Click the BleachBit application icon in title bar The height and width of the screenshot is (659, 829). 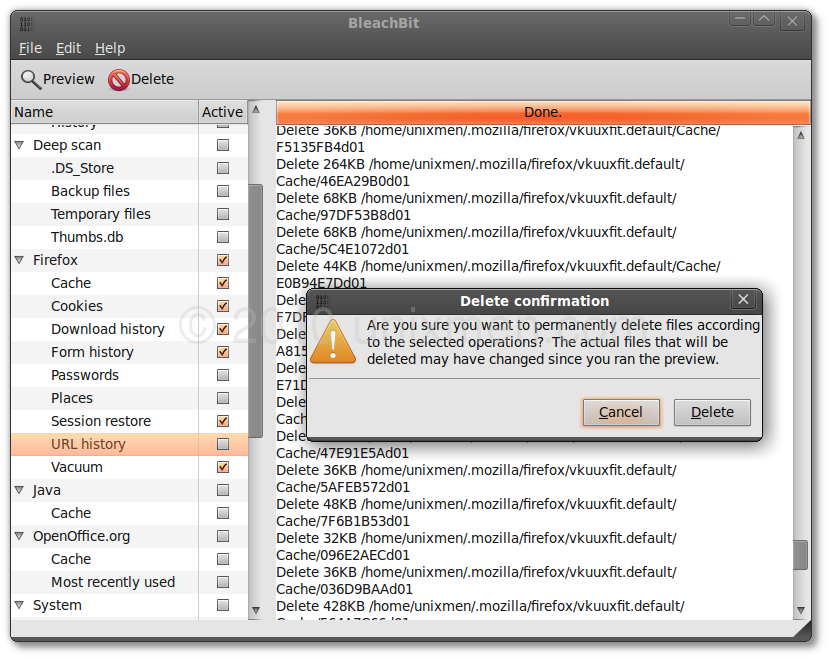pos(26,24)
